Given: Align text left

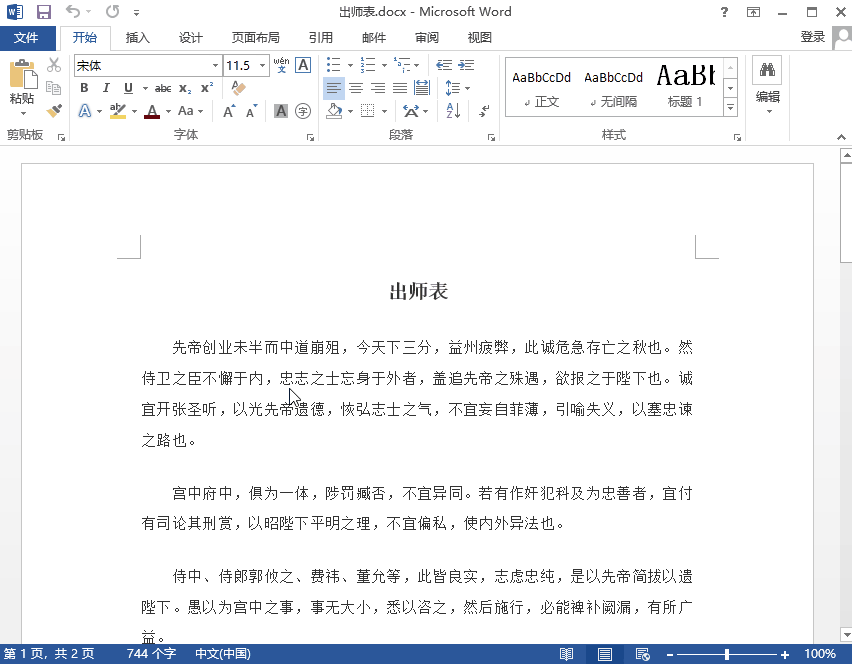Looking at the screenshot, I should 334,87.
